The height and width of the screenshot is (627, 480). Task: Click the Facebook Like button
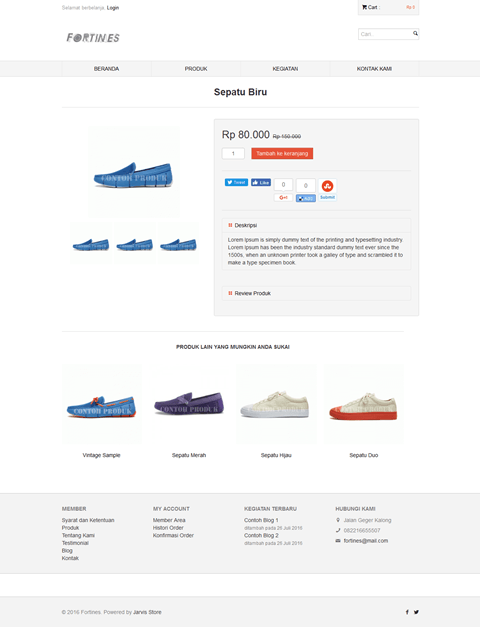[x=261, y=182]
